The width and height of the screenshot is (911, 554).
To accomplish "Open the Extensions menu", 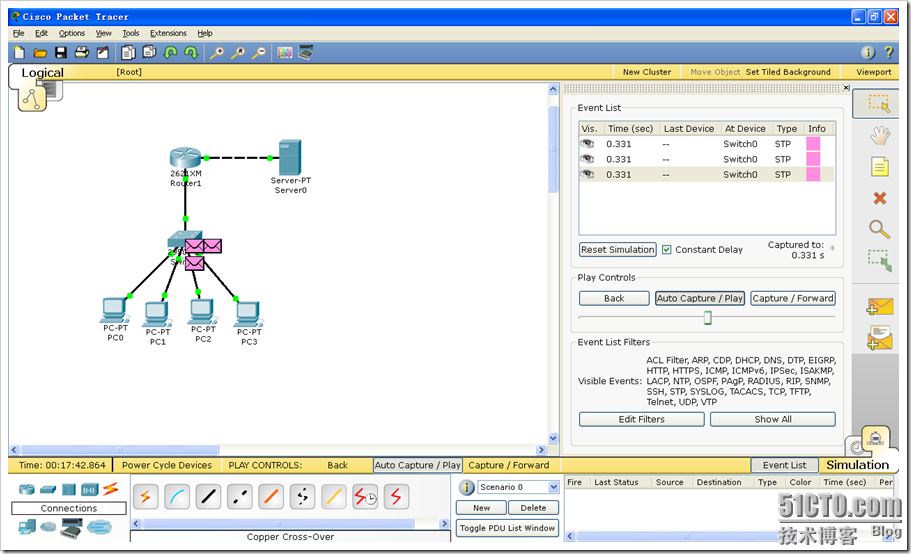I will (x=168, y=33).
